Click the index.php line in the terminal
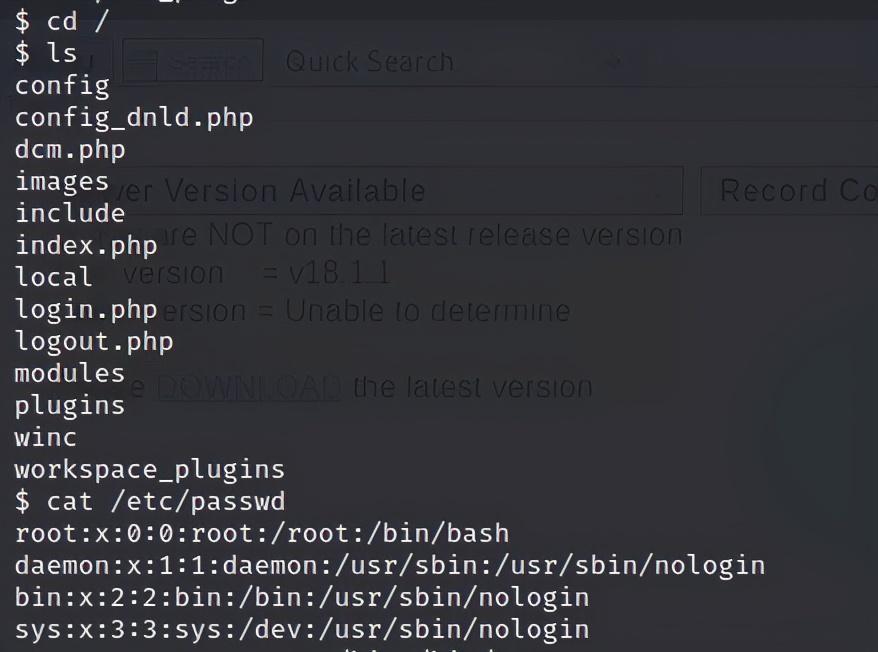This screenshot has height=652, width=878. coord(86,246)
